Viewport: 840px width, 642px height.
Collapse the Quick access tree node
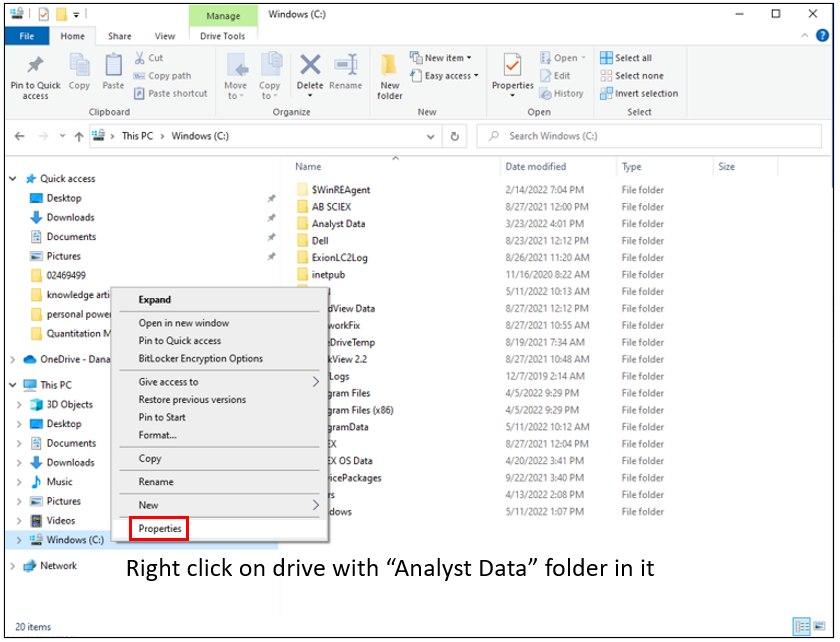click(13, 178)
